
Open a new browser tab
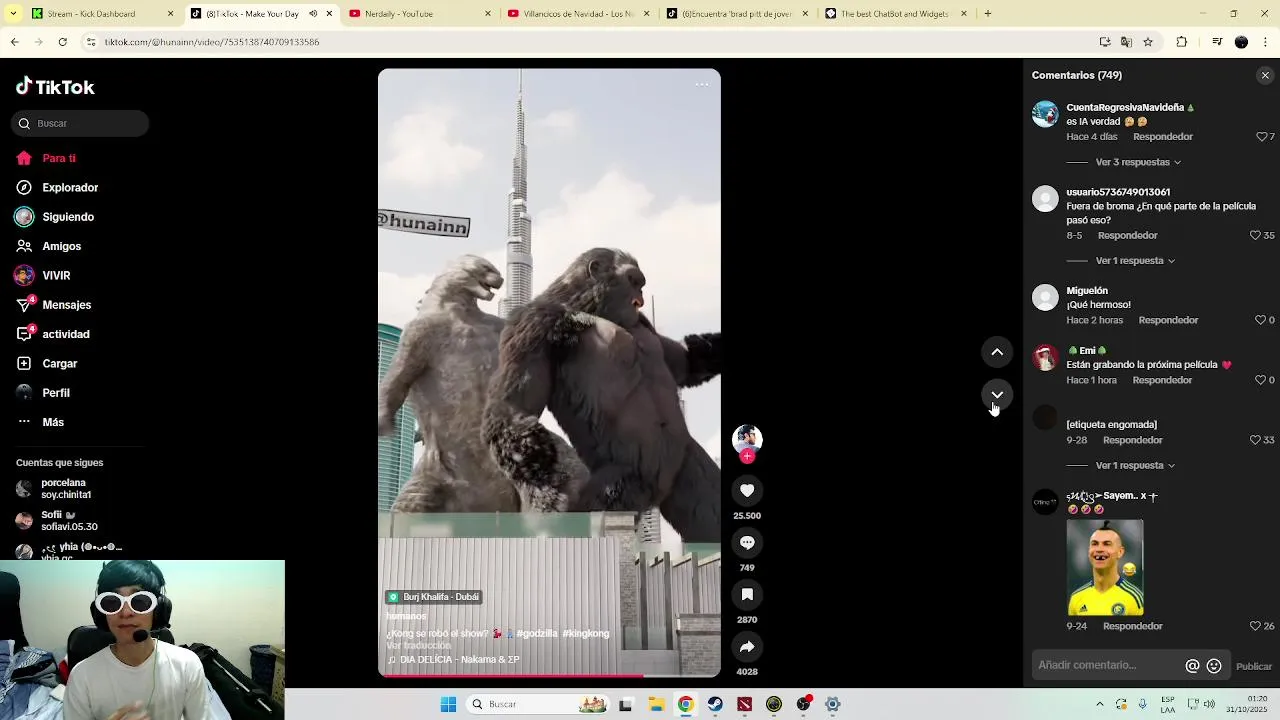click(x=988, y=14)
